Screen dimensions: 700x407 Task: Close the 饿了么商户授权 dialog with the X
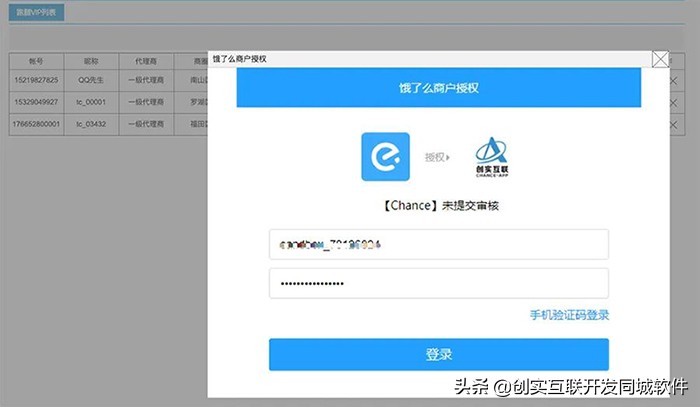pyautogui.click(x=660, y=59)
